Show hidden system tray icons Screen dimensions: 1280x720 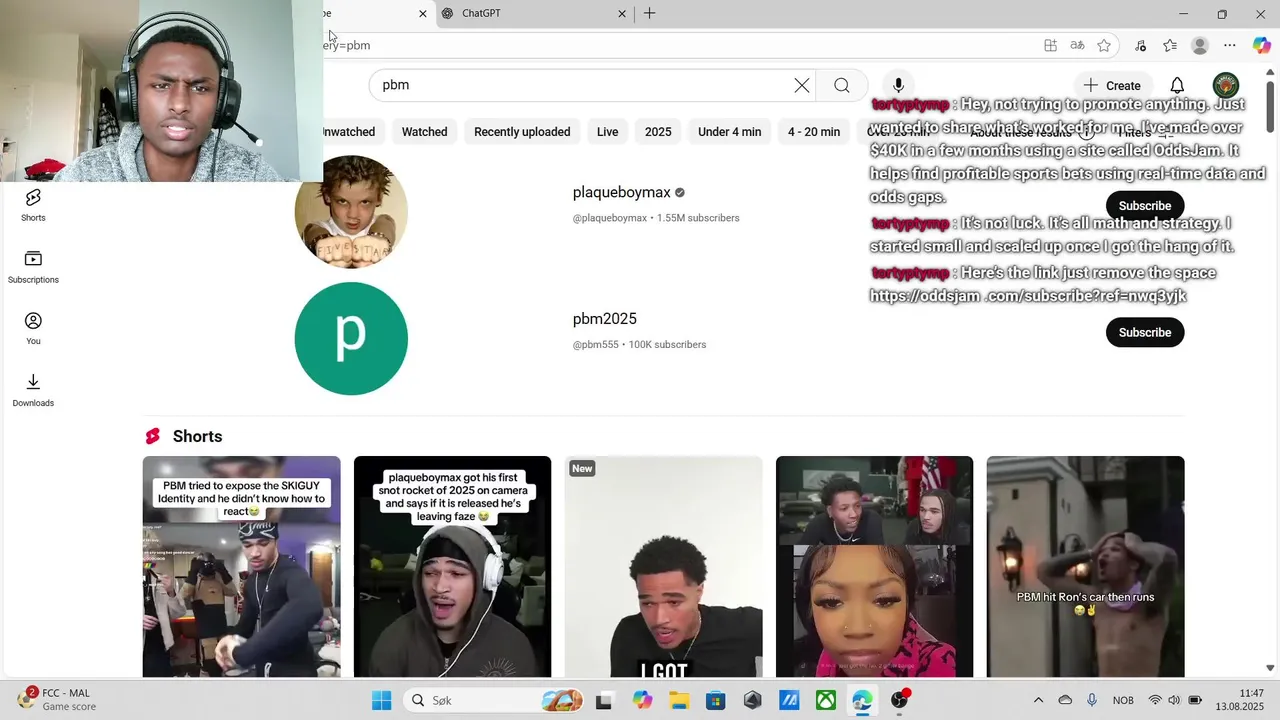(1038, 701)
